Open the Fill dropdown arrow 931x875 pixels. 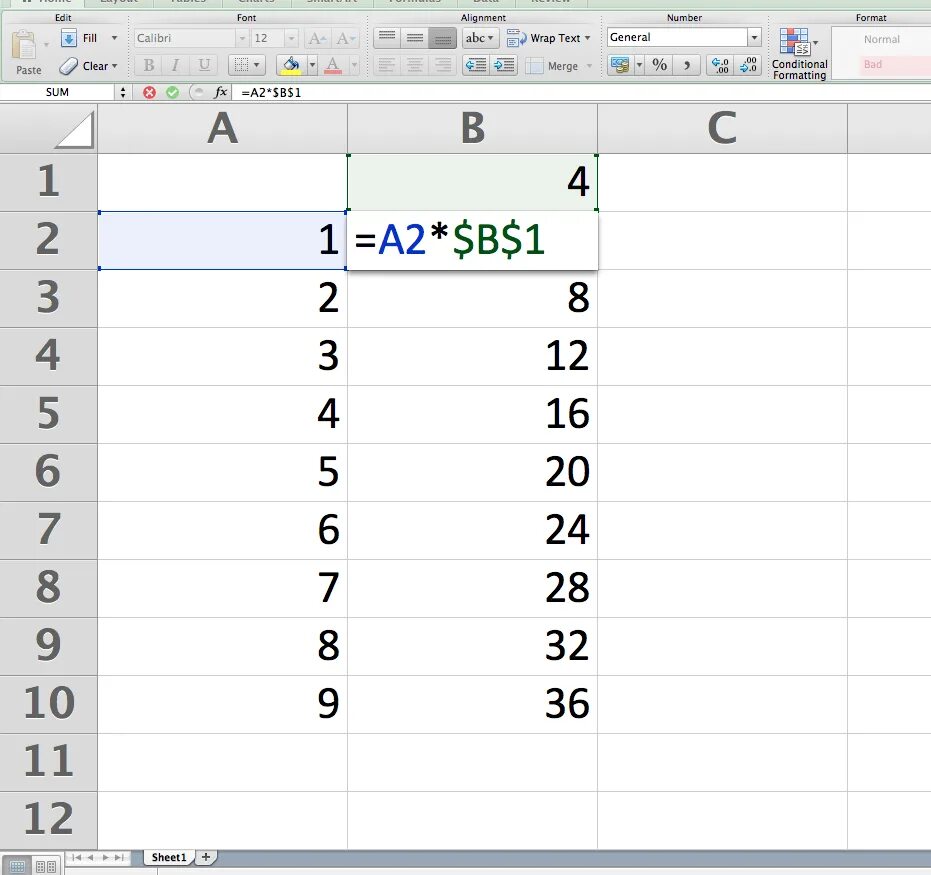point(114,38)
